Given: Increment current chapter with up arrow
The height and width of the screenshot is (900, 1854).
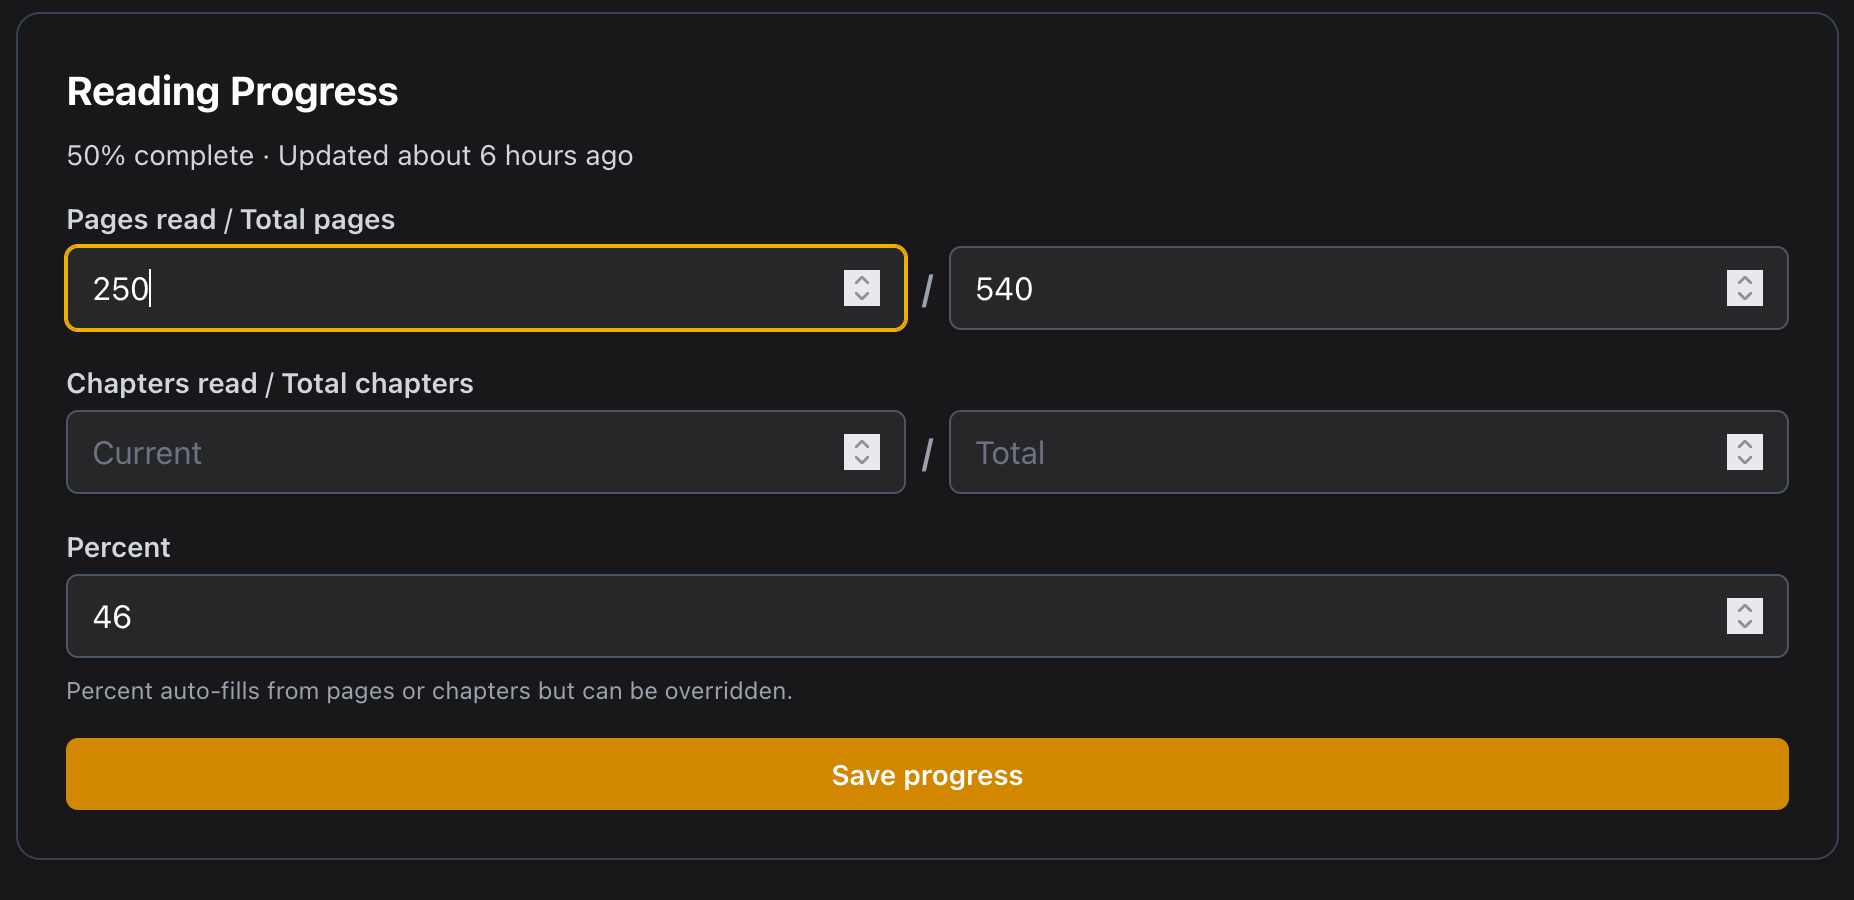Looking at the screenshot, I should point(861,444).
